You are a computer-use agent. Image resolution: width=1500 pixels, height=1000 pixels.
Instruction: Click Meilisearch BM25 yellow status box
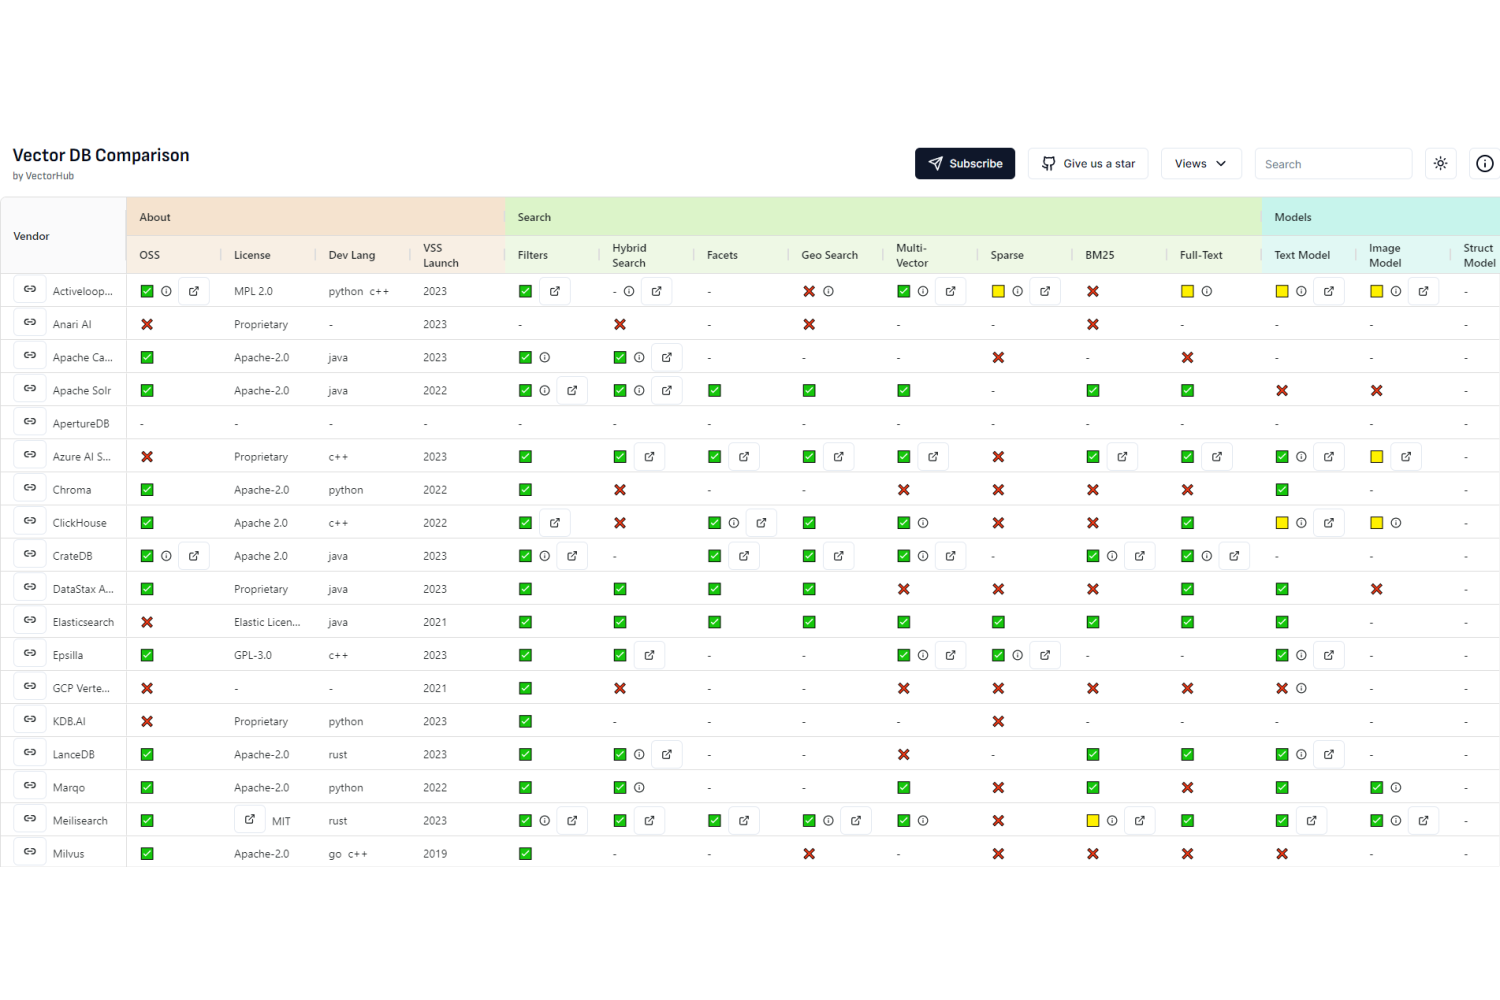[x=1093, y=820]
